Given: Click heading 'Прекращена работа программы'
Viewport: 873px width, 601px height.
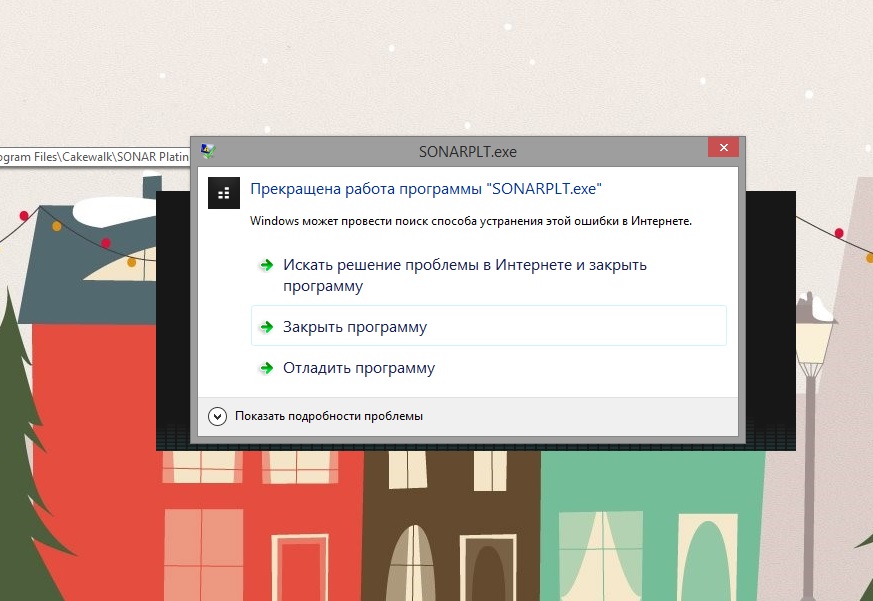Looking at the screenshot, I should click(x=366, y=189).
